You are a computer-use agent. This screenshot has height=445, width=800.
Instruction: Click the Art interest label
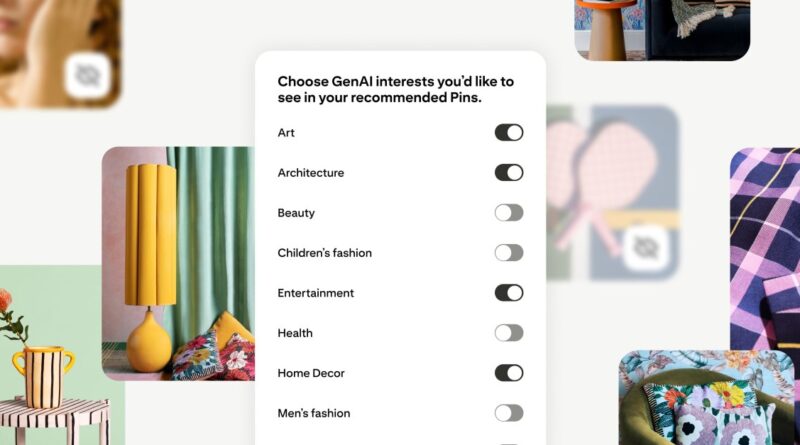point(286,133)
